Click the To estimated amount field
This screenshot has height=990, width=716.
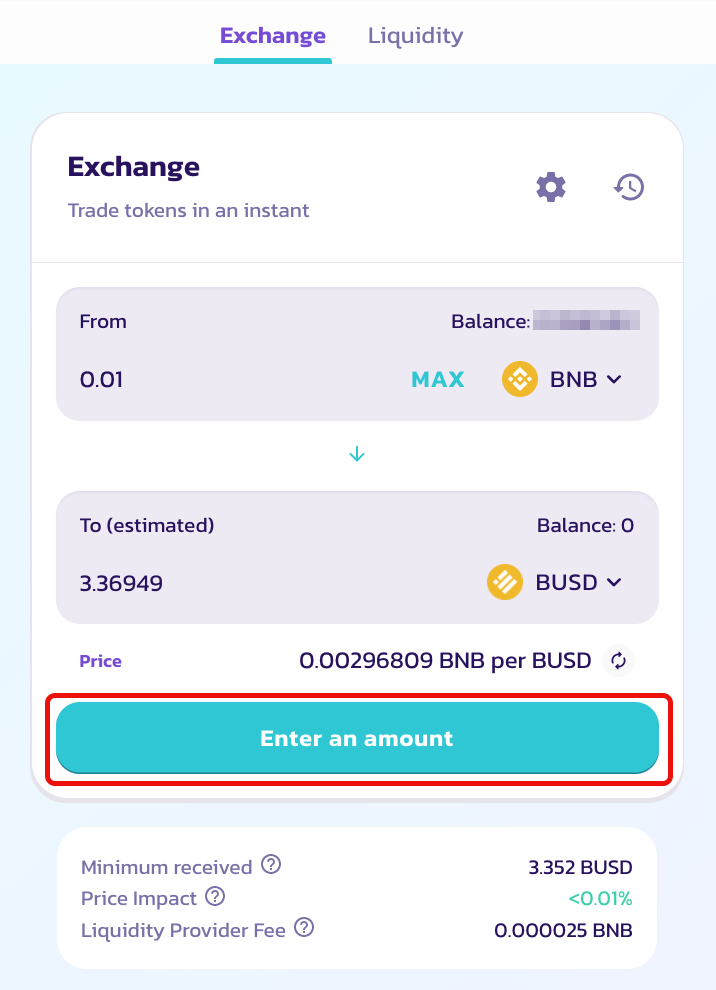pyautogui.click(x=278, y=582)
